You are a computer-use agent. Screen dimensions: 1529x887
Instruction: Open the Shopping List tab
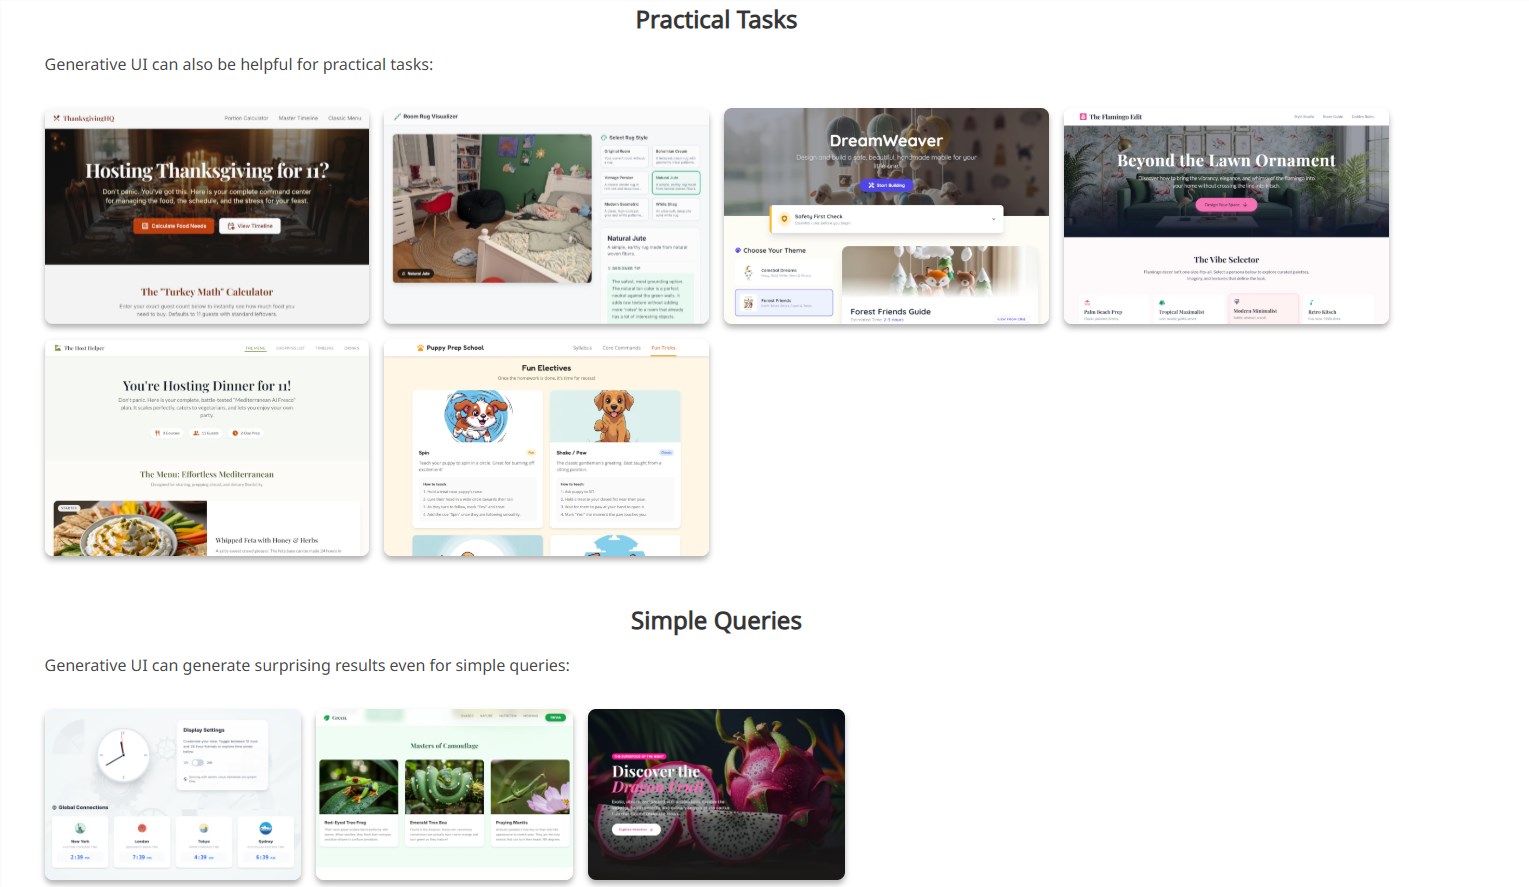click(x=288, y=348)
